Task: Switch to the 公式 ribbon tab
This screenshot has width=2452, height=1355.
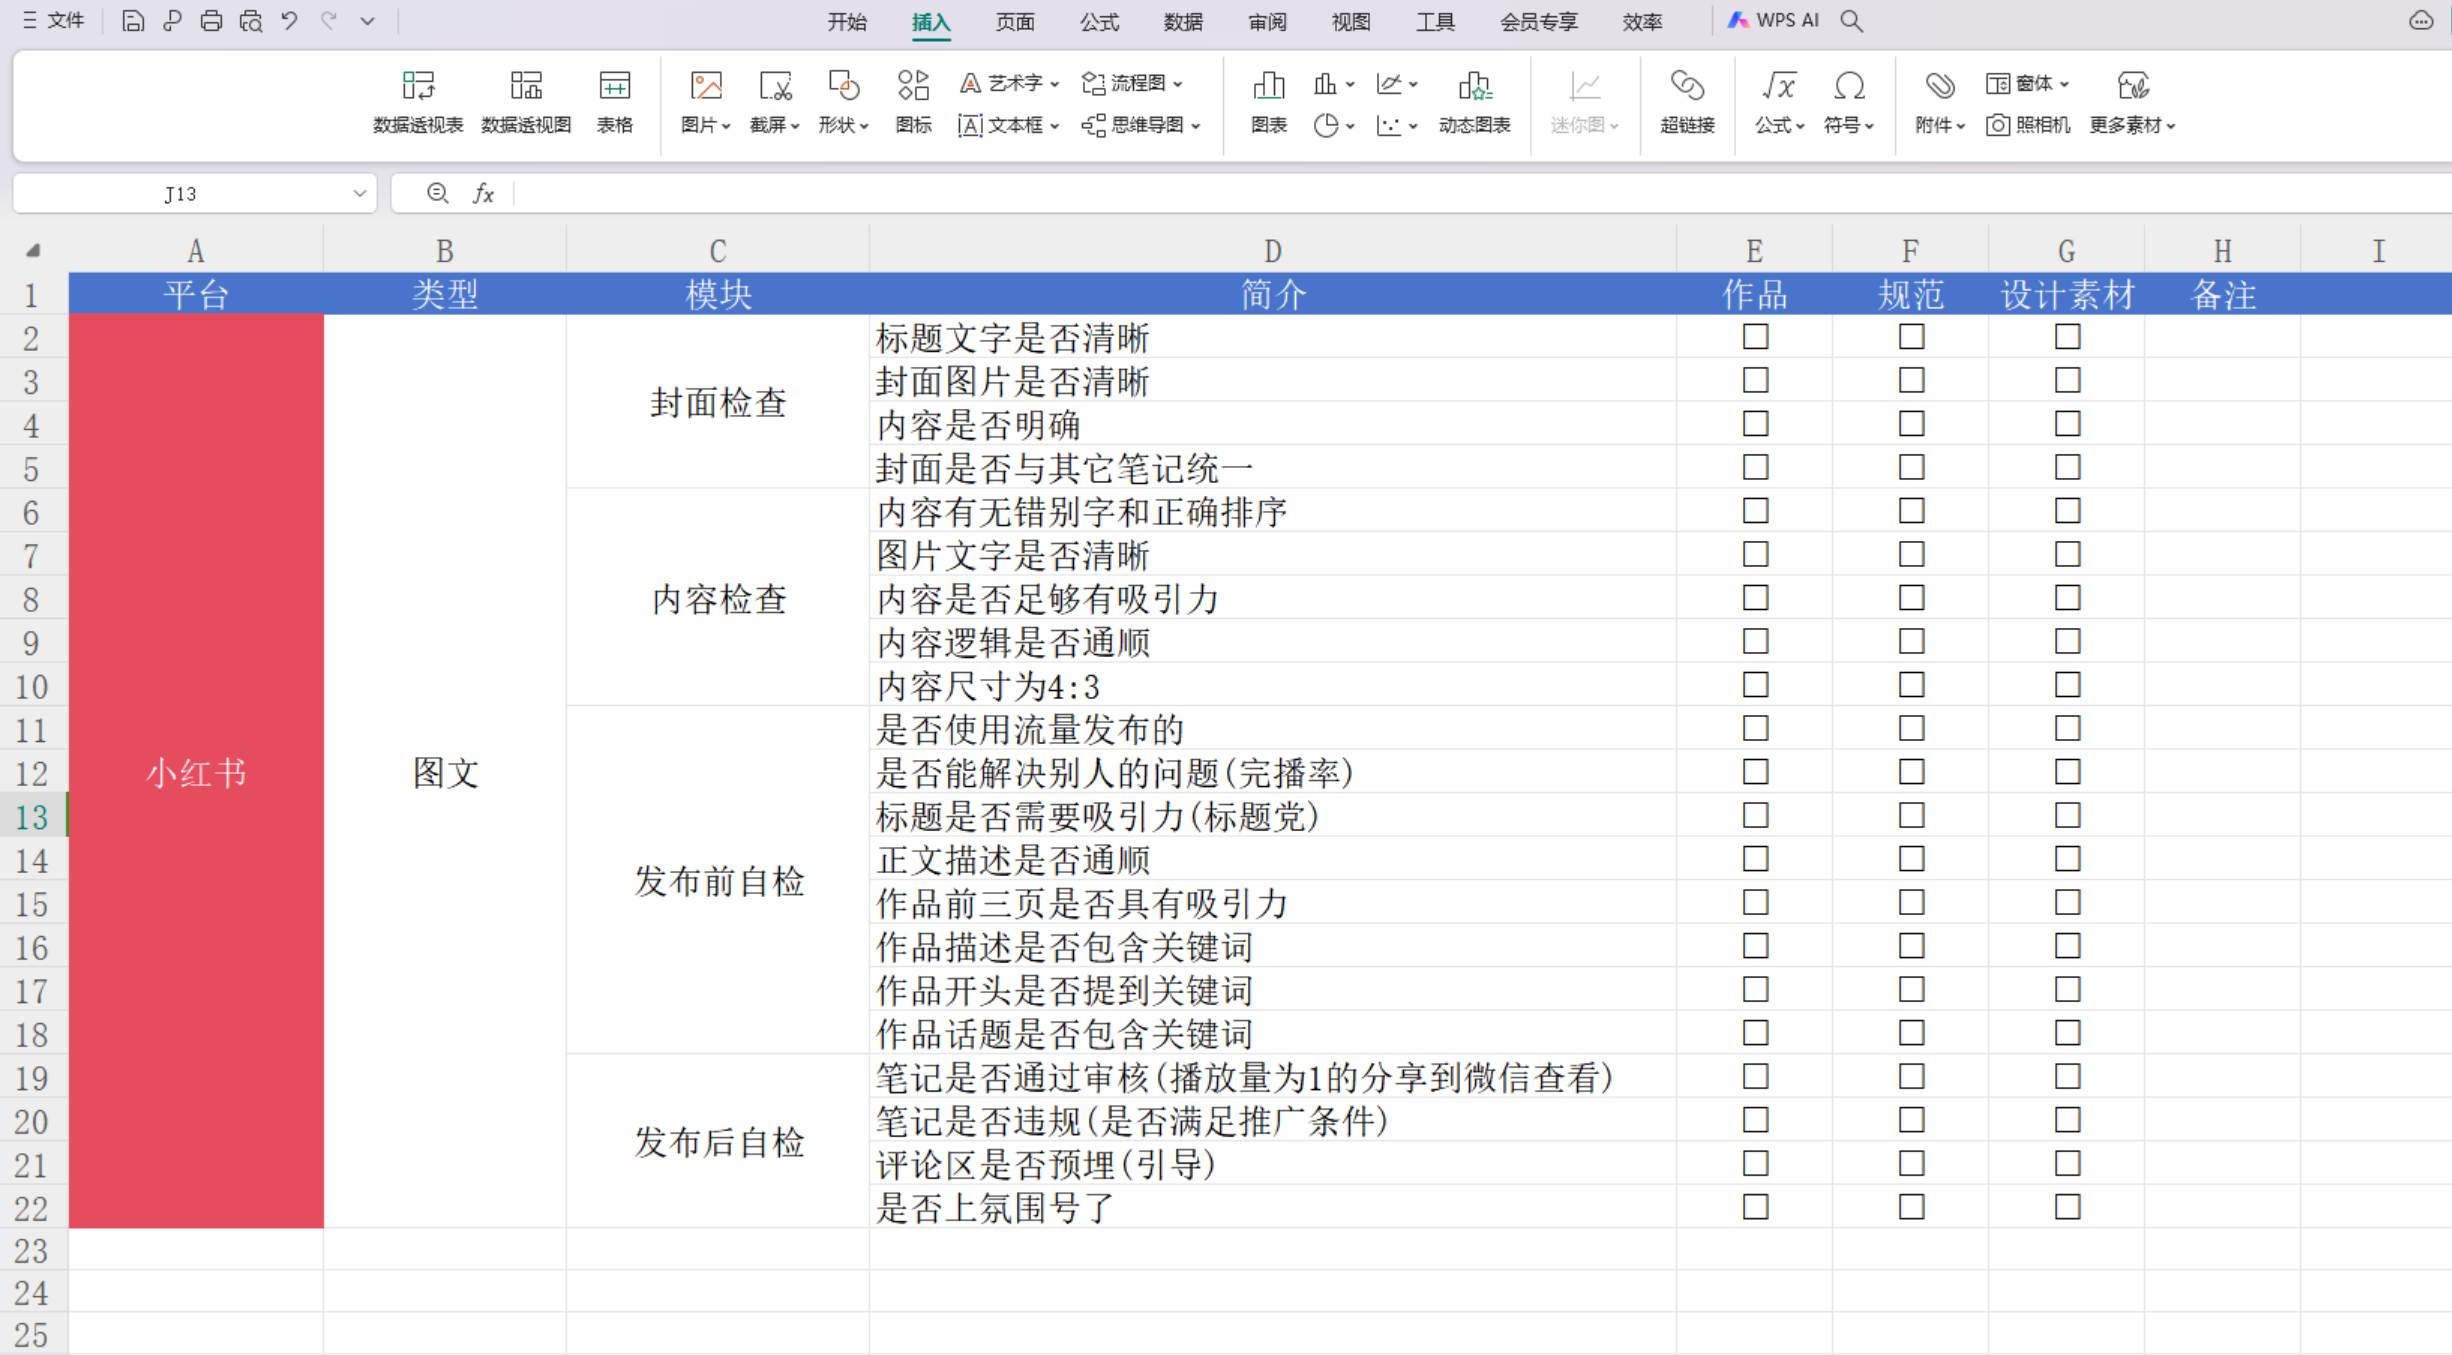Action: (x=1098, y=21)
